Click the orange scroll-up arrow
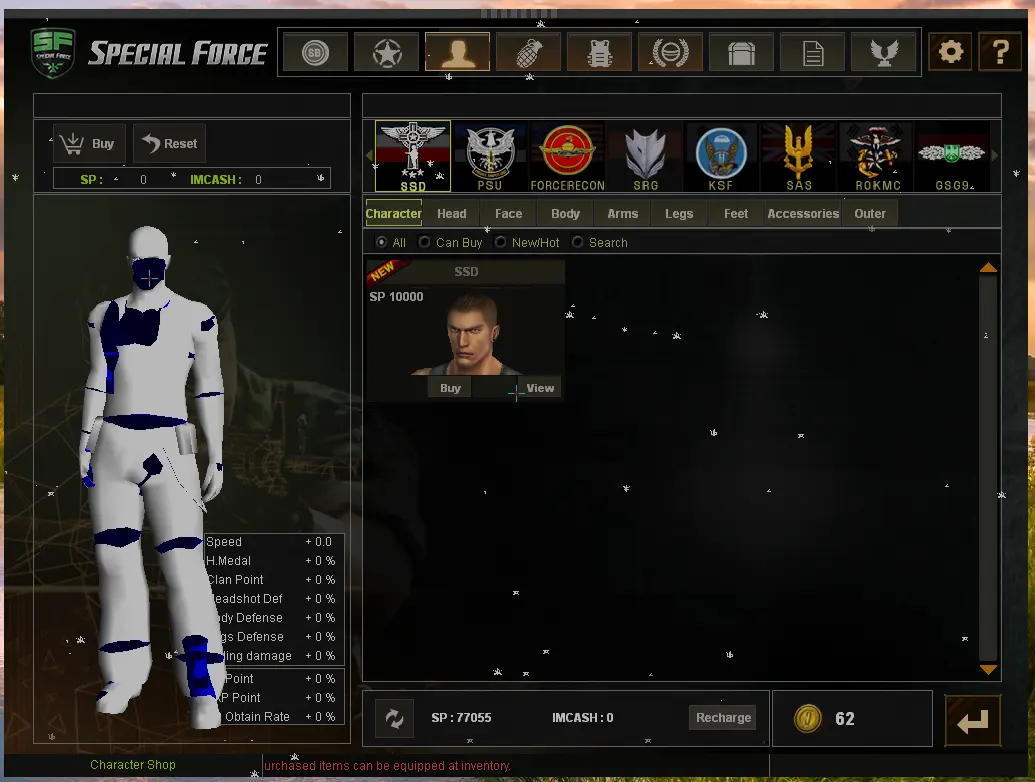This screenshot has width=1035, height=782. (988, 267)
